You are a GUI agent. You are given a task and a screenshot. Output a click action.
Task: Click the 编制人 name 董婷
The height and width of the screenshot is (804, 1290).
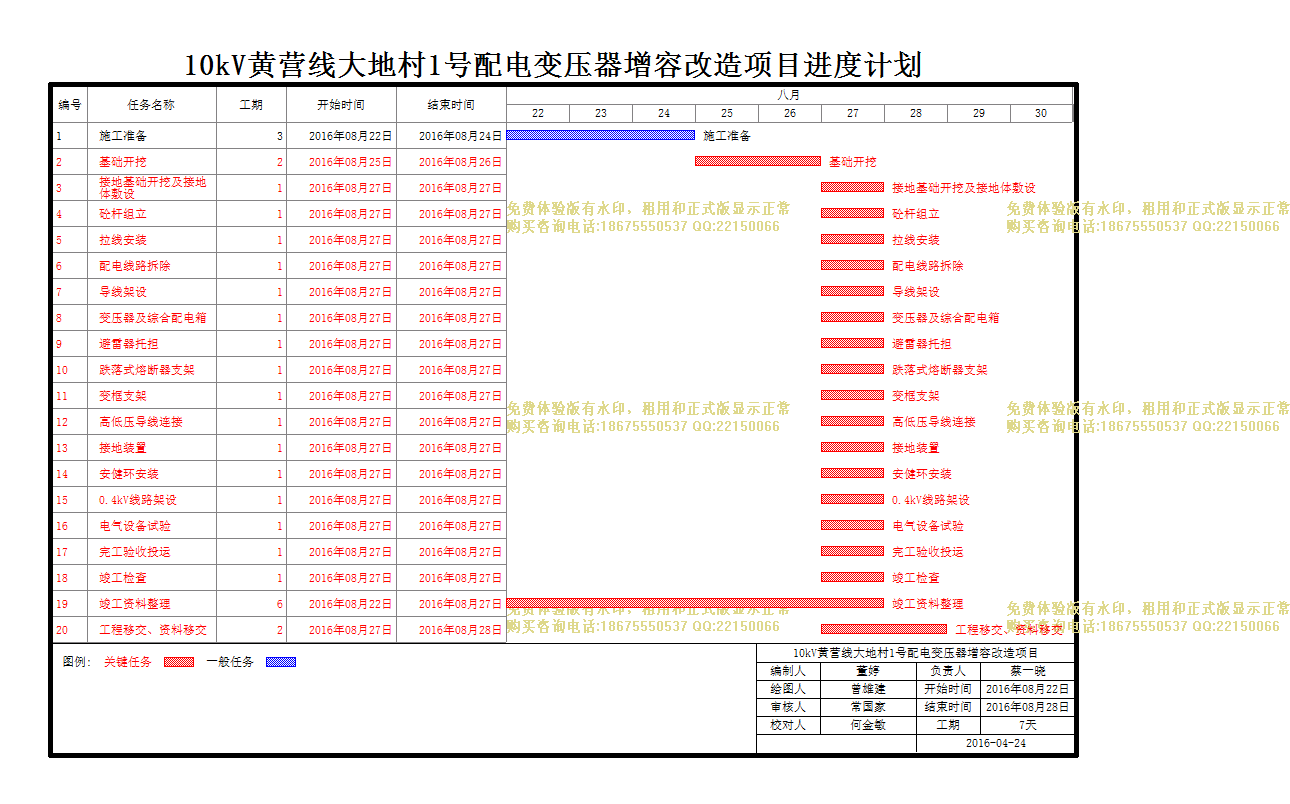[868, 671]
